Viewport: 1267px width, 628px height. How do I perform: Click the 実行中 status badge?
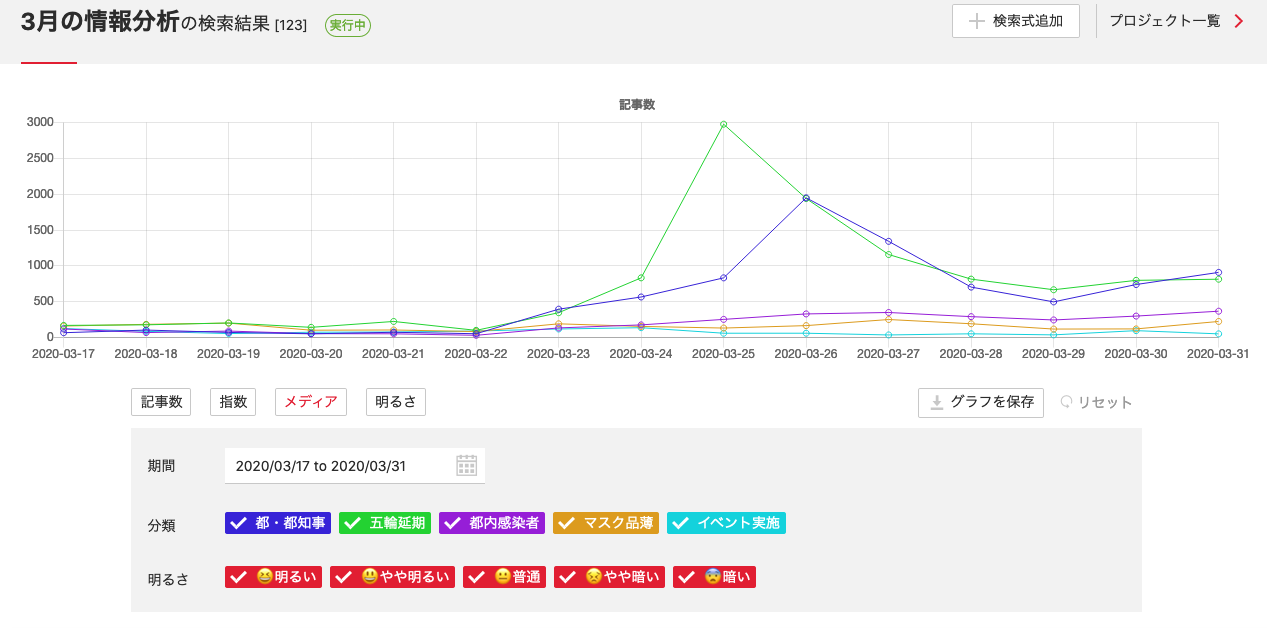(348, 25)
